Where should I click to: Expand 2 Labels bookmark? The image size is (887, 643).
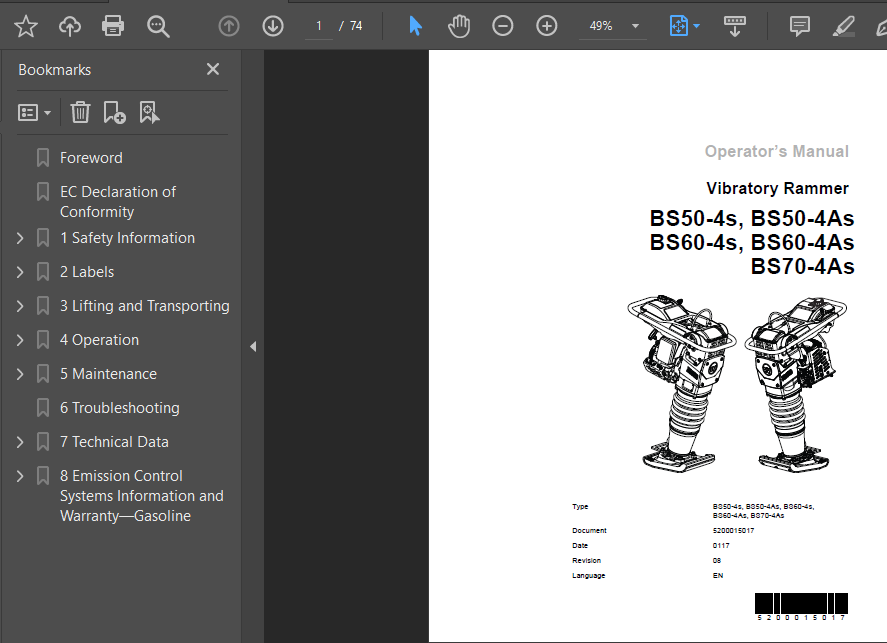pyautogui.click(x=20, y=272)
